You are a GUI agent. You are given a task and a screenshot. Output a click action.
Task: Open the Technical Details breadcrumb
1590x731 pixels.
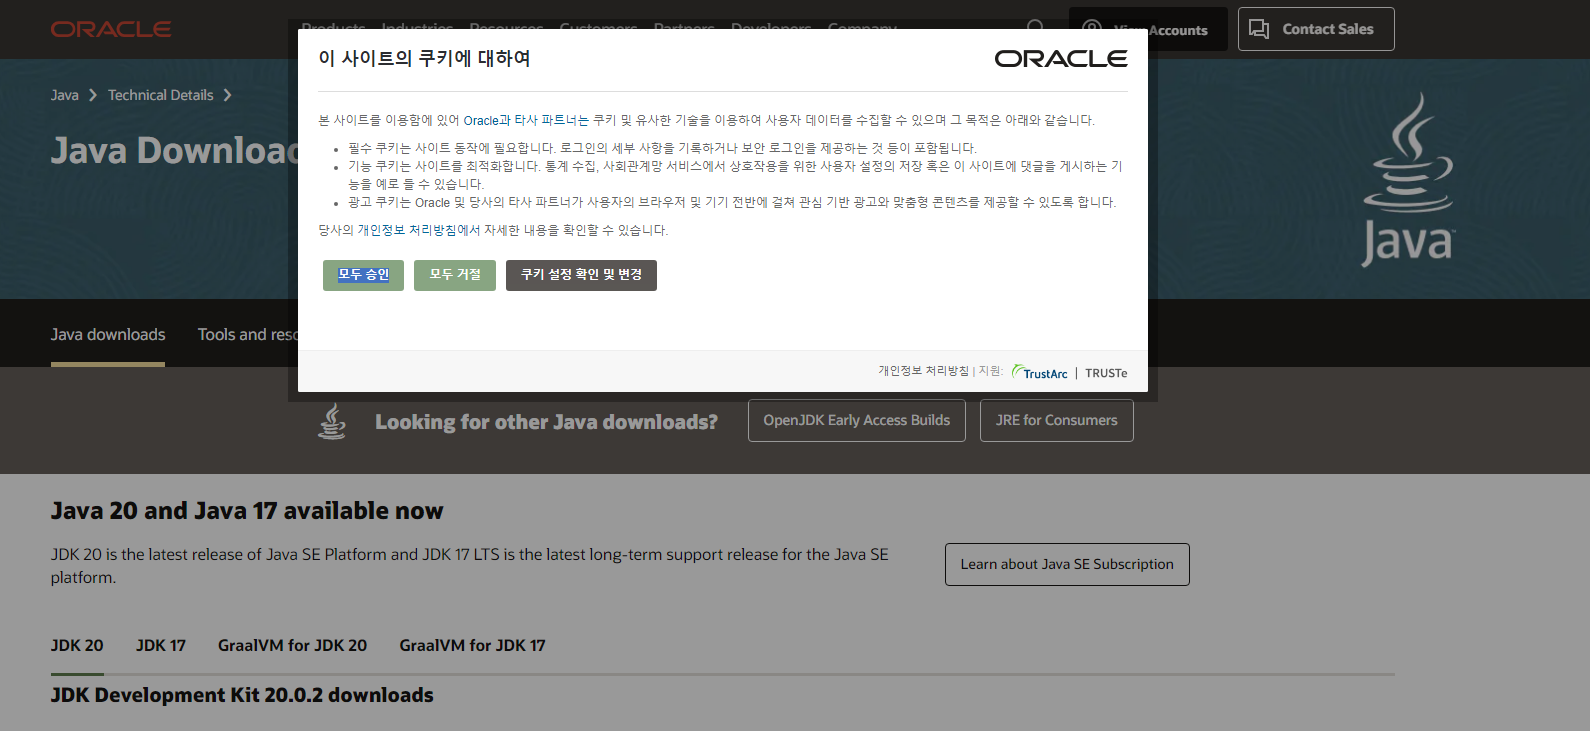click(161, 95)
